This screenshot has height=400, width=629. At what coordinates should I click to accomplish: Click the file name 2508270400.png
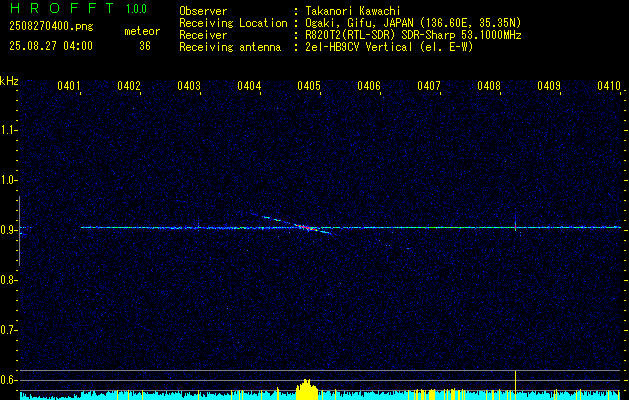point(51,27)
